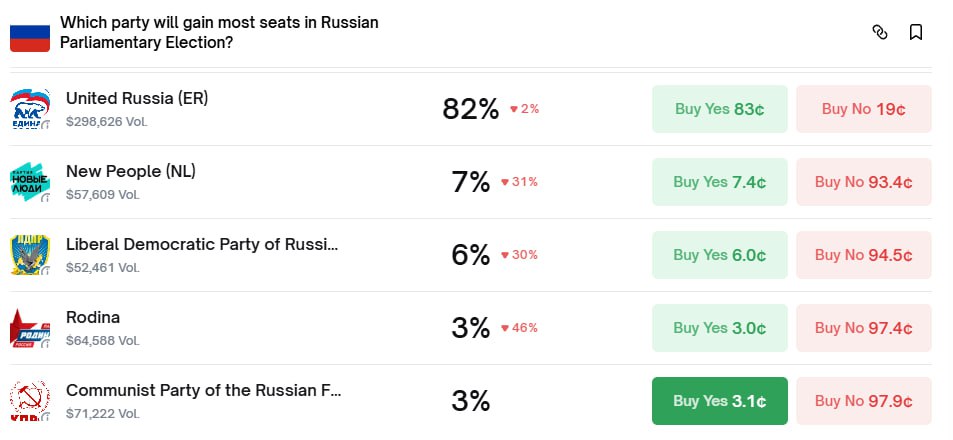This screenshot has height=440, width=953.
Task: Open the Rodina outcome name
Action: pyautogui.click(x=93, y=317)
